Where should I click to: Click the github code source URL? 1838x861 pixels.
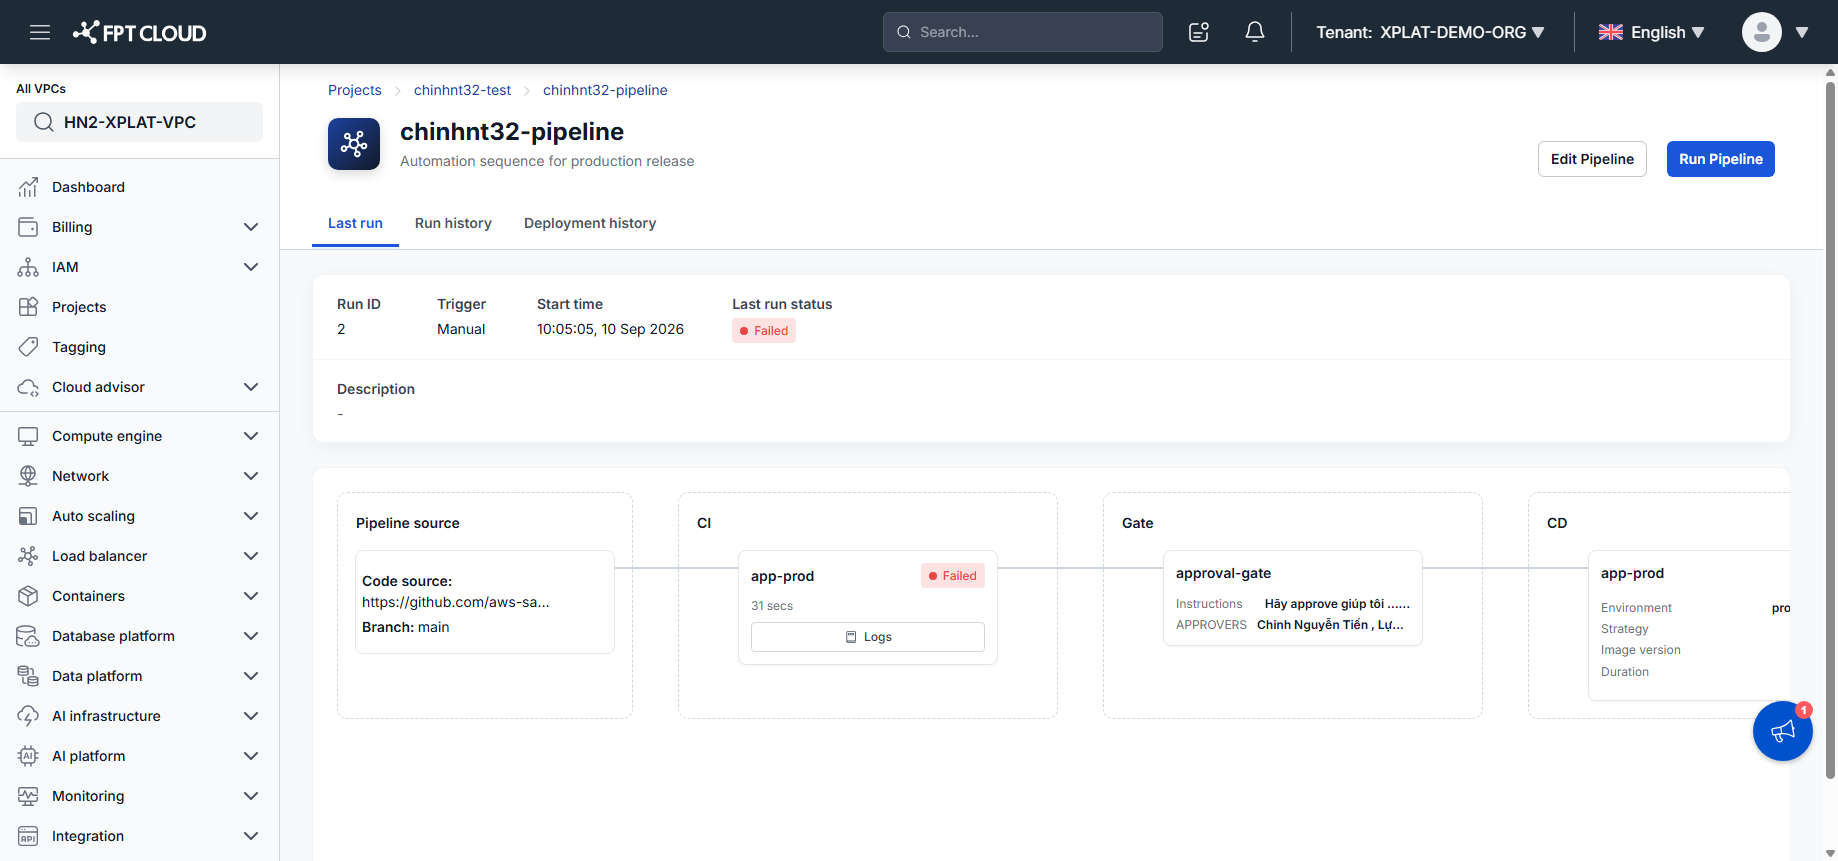pos(456,602)
